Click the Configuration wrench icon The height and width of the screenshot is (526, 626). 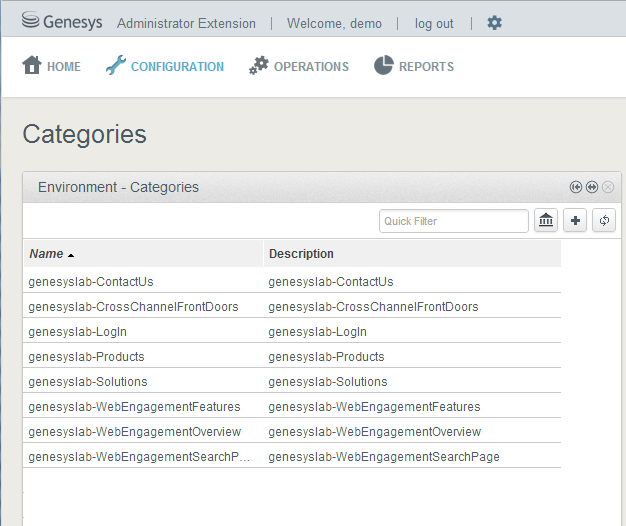116,65
